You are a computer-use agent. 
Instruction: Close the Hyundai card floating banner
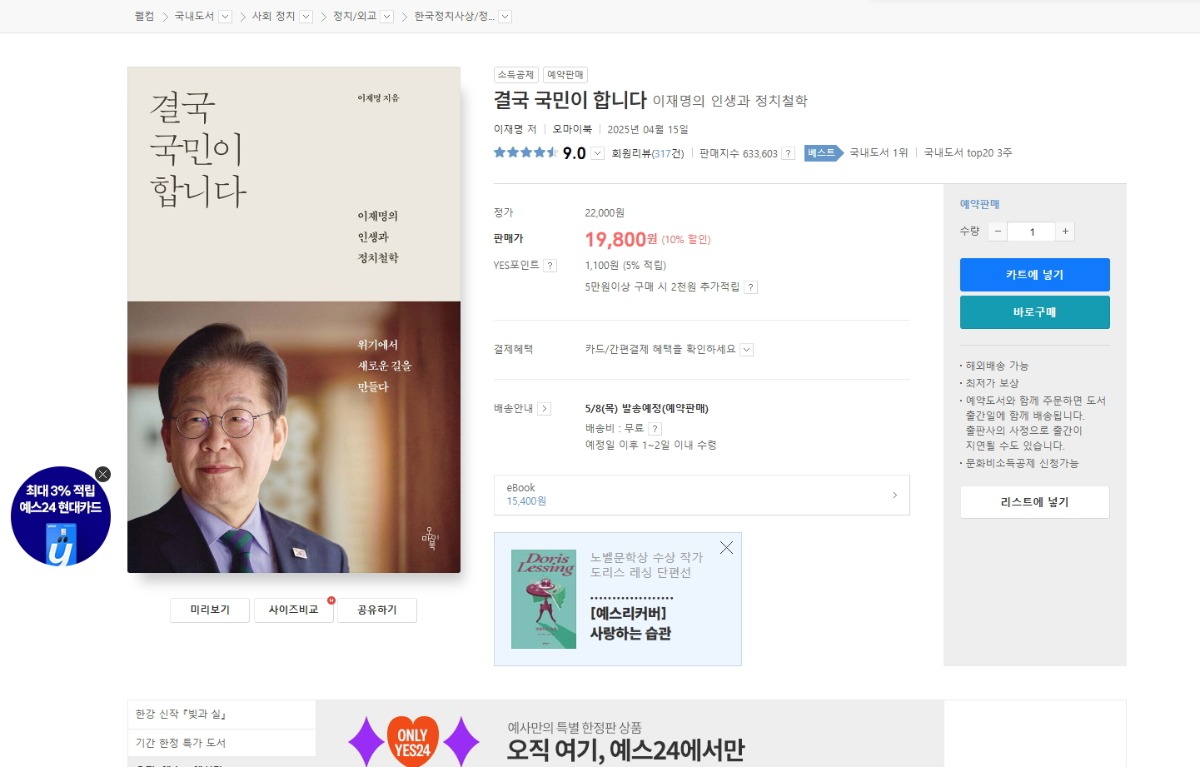click(x=103, y=474)
